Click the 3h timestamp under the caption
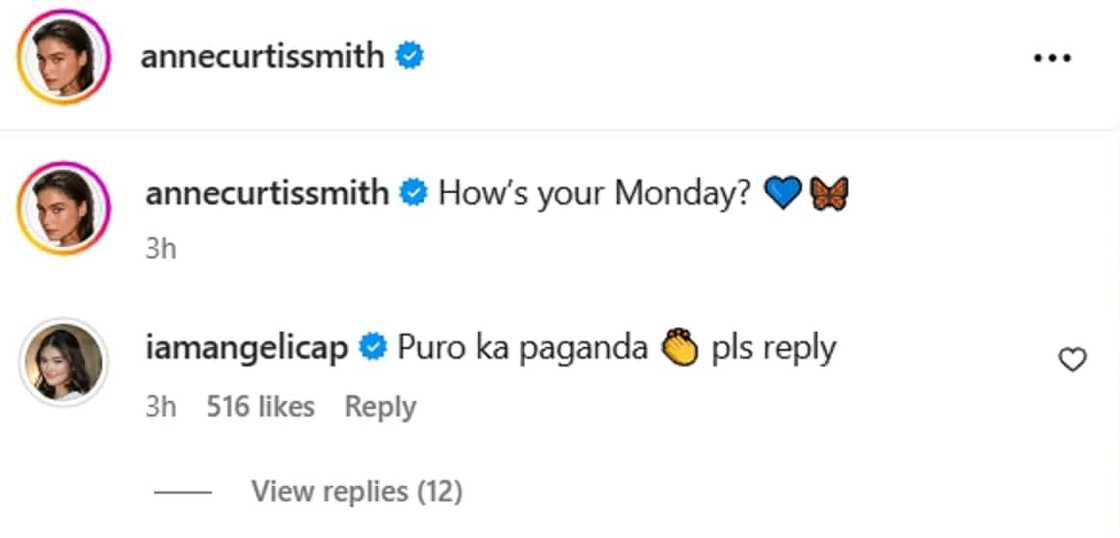Viewport: 1120px width, 538px height. 160,248
